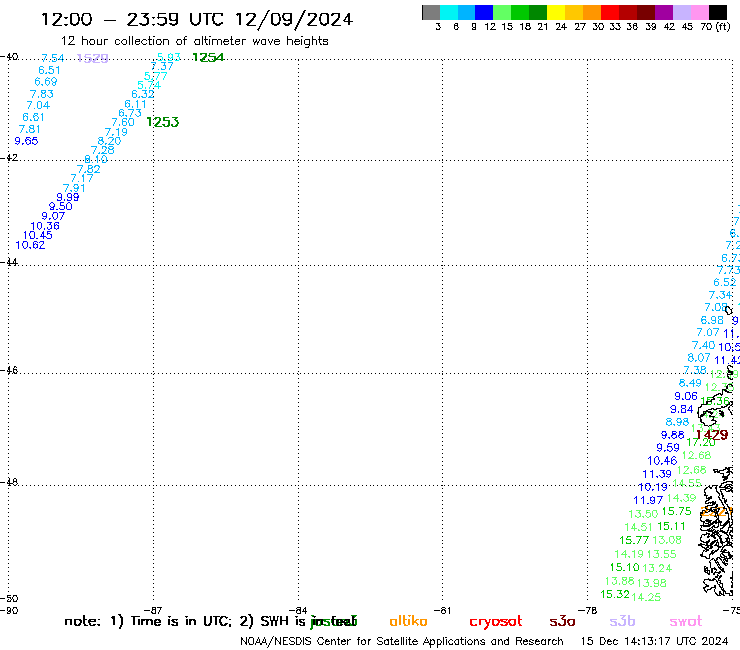This screenshot has height=650, width=740.
Task: Click the lavender time stamp '1529'
Action: point(92,58)
